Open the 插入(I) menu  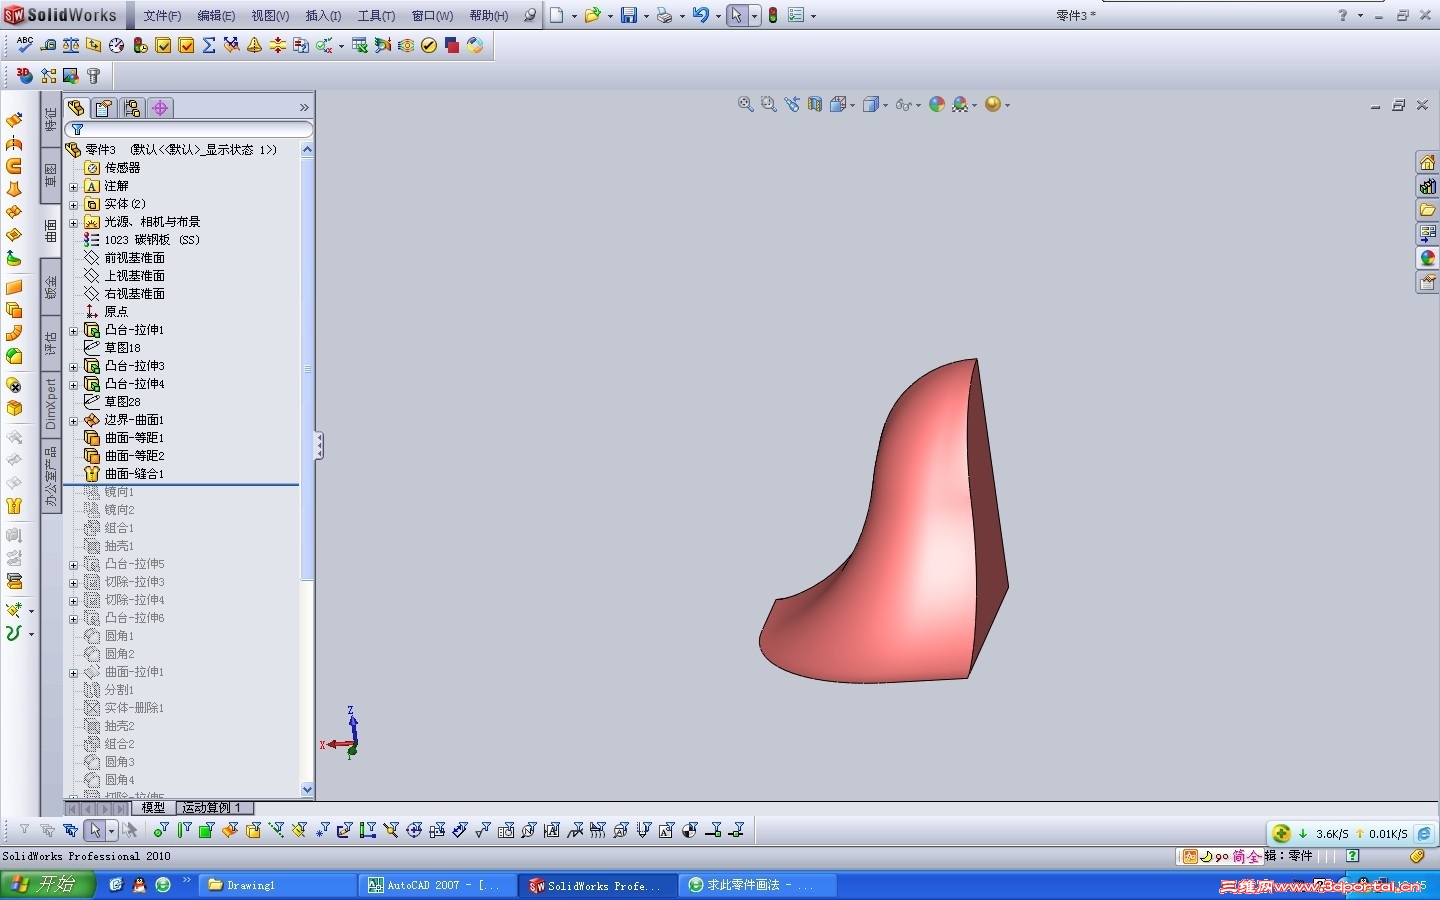323,15
